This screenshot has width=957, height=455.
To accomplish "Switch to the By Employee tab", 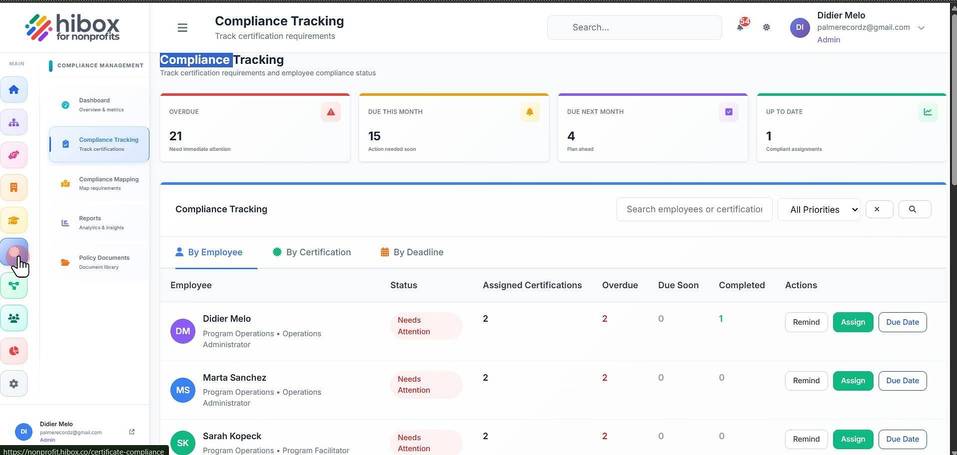I will [209, 252].
